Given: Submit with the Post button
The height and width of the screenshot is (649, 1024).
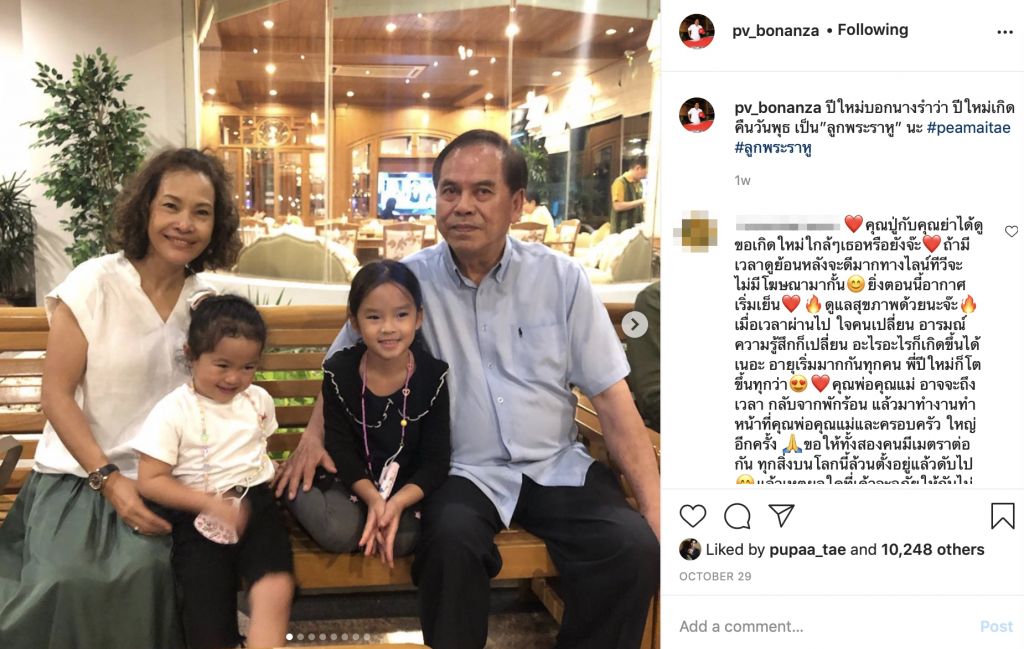Looking at the screenshot, I should pos(997,627).
